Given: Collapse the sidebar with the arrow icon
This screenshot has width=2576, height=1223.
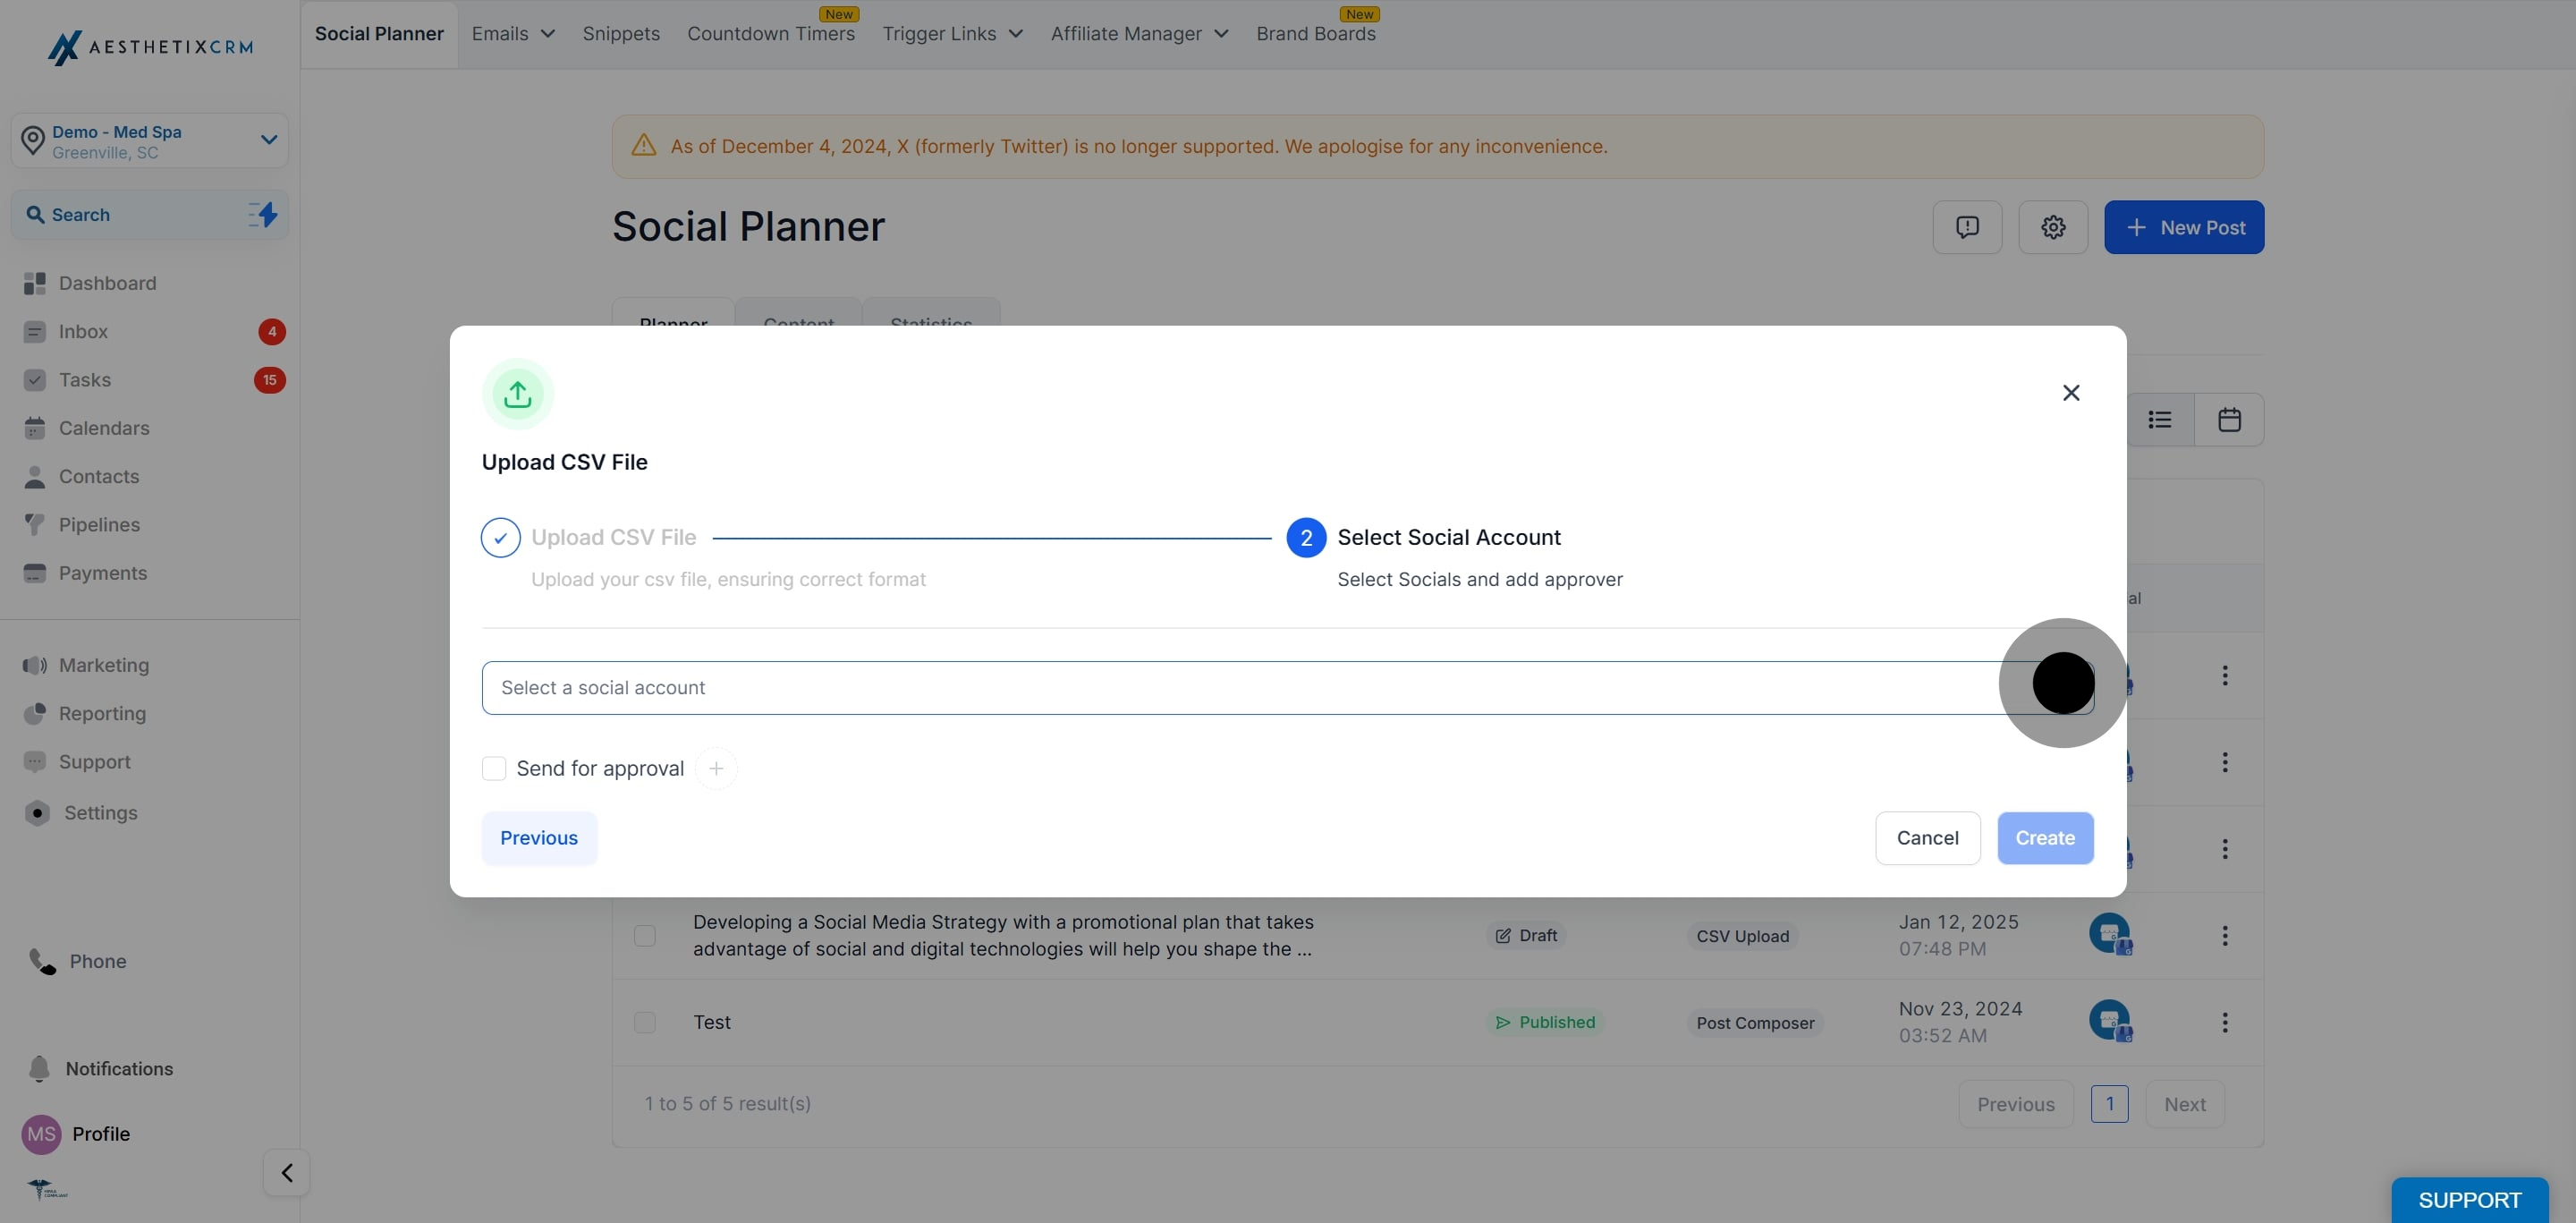Looking at the screenshot, I should pyautogui.click(x=287, y=1172).
